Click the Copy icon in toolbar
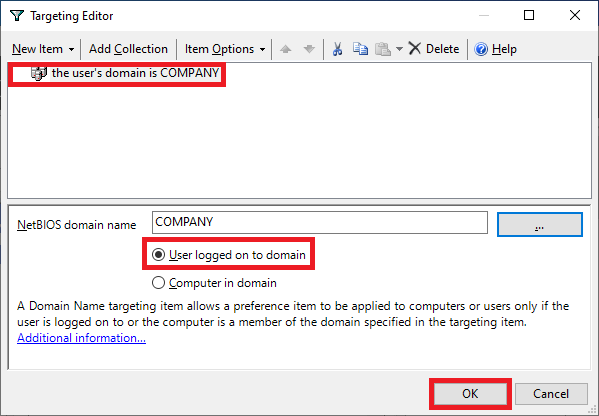599x416 pixels. tap(360, 49)
